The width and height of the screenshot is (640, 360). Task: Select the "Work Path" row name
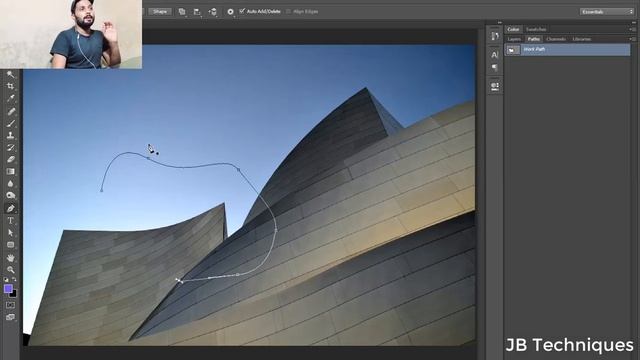coord(534,49)
